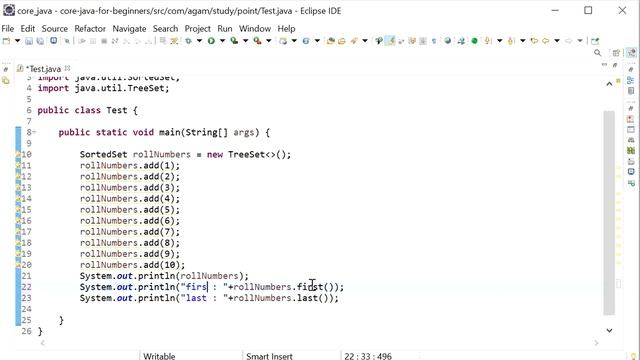This screenshot has height=360, width=640.
Task: Click the greyed Forward navigation arrow
Action: coord(569,41)
